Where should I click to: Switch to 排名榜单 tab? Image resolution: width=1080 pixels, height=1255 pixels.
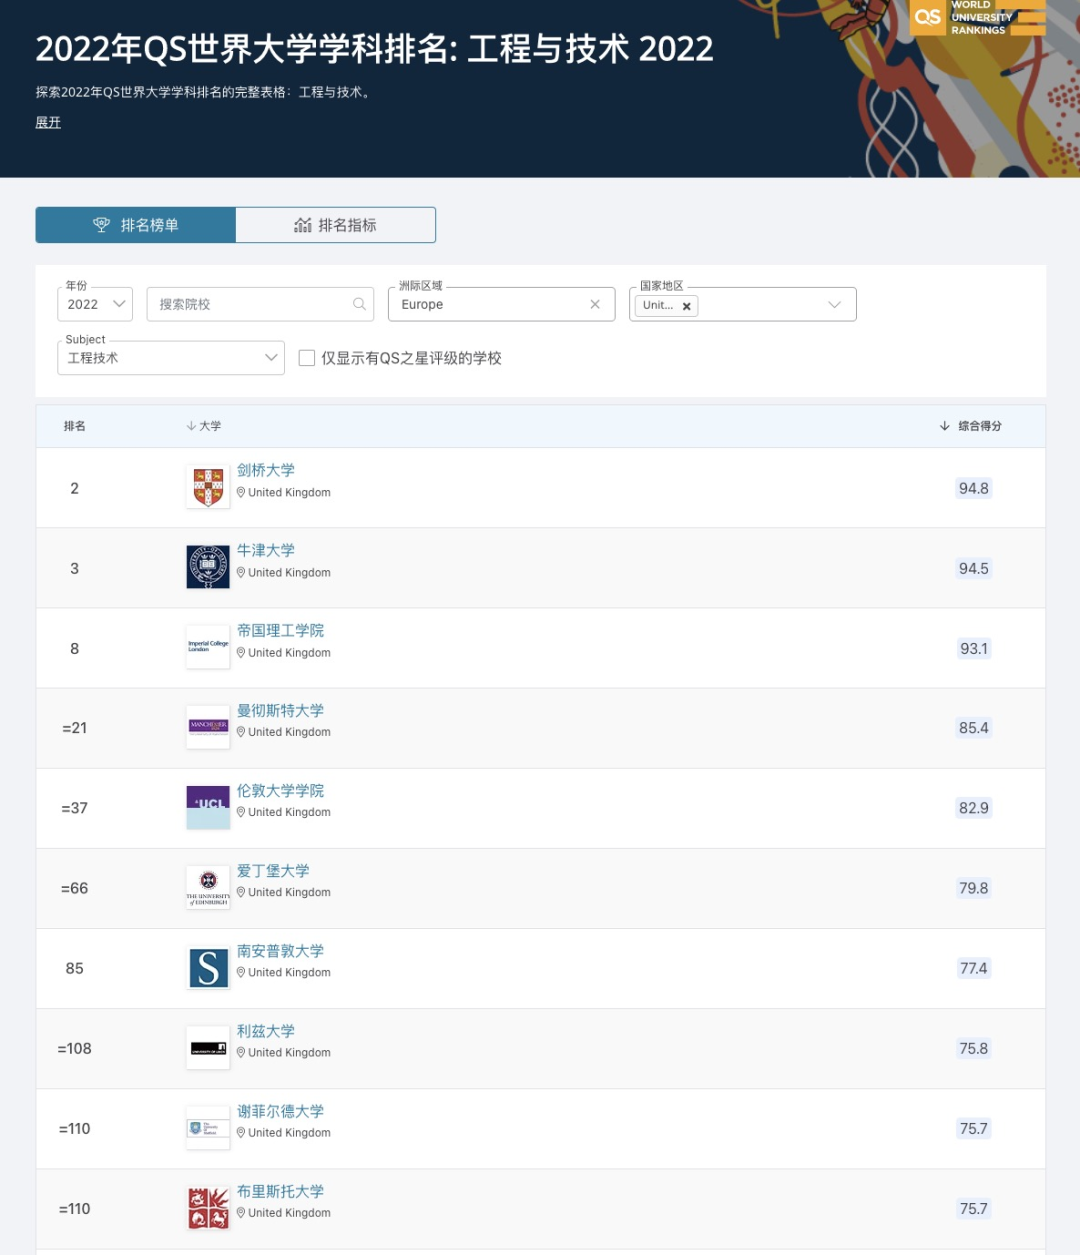pos(136,225)
